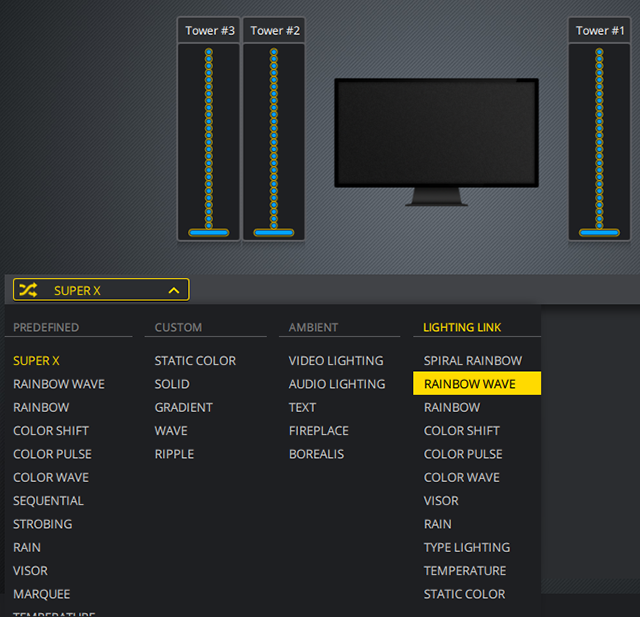Select the BOREALIS ambient effect
Screen dimensions: 640x617
[316, 454]
